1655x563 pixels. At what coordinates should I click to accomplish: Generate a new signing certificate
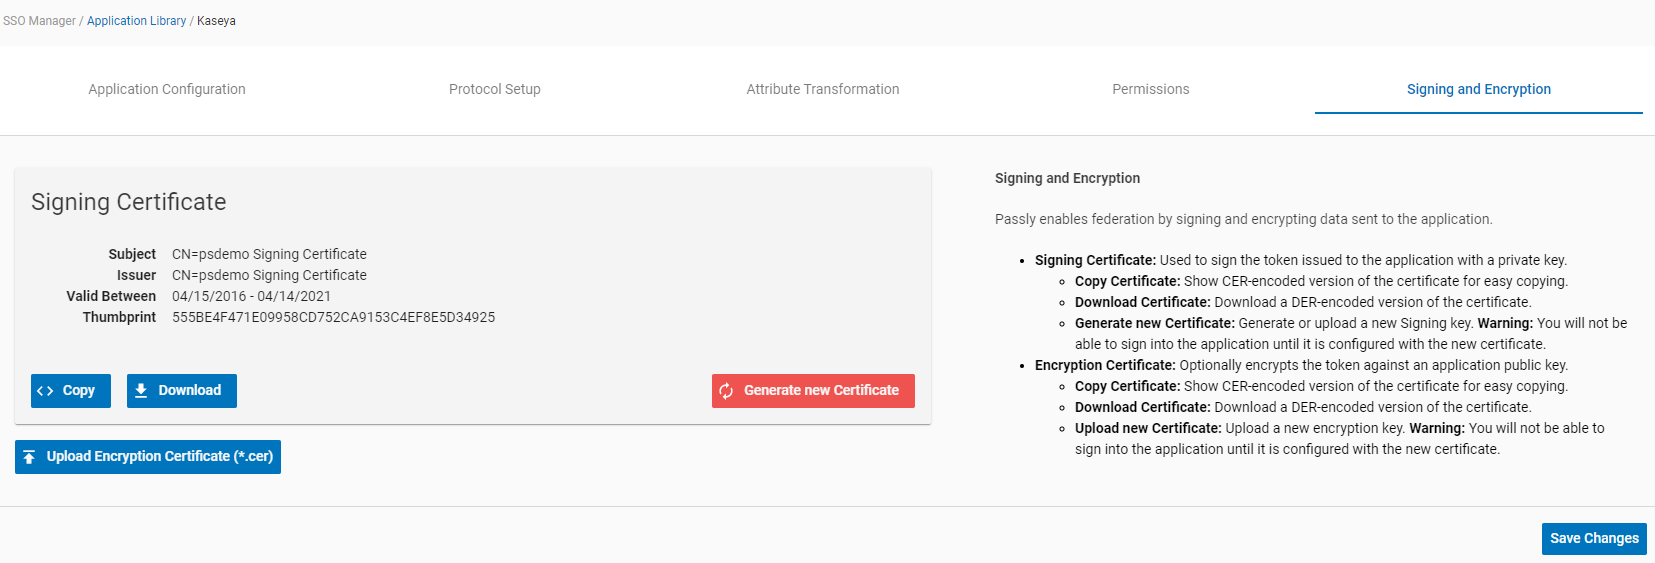[x=813, y=391]
